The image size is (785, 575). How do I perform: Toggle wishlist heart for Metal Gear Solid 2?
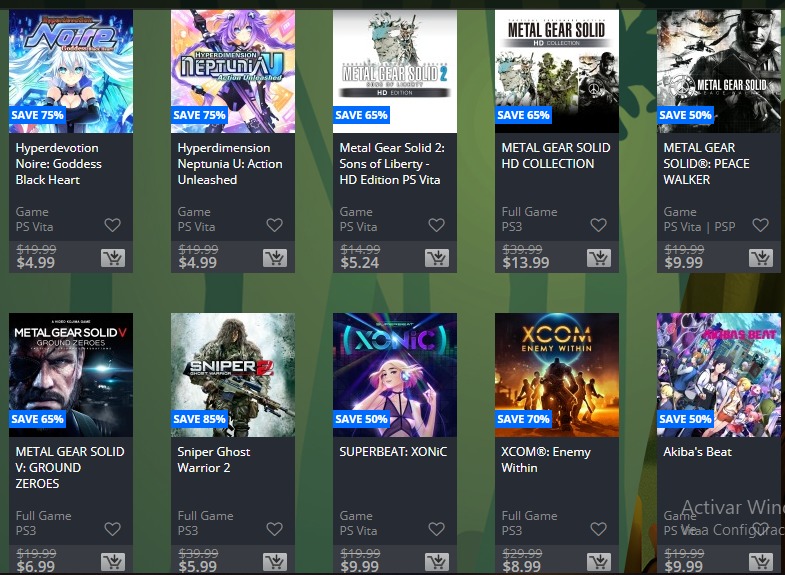click(x=437, y=225)
